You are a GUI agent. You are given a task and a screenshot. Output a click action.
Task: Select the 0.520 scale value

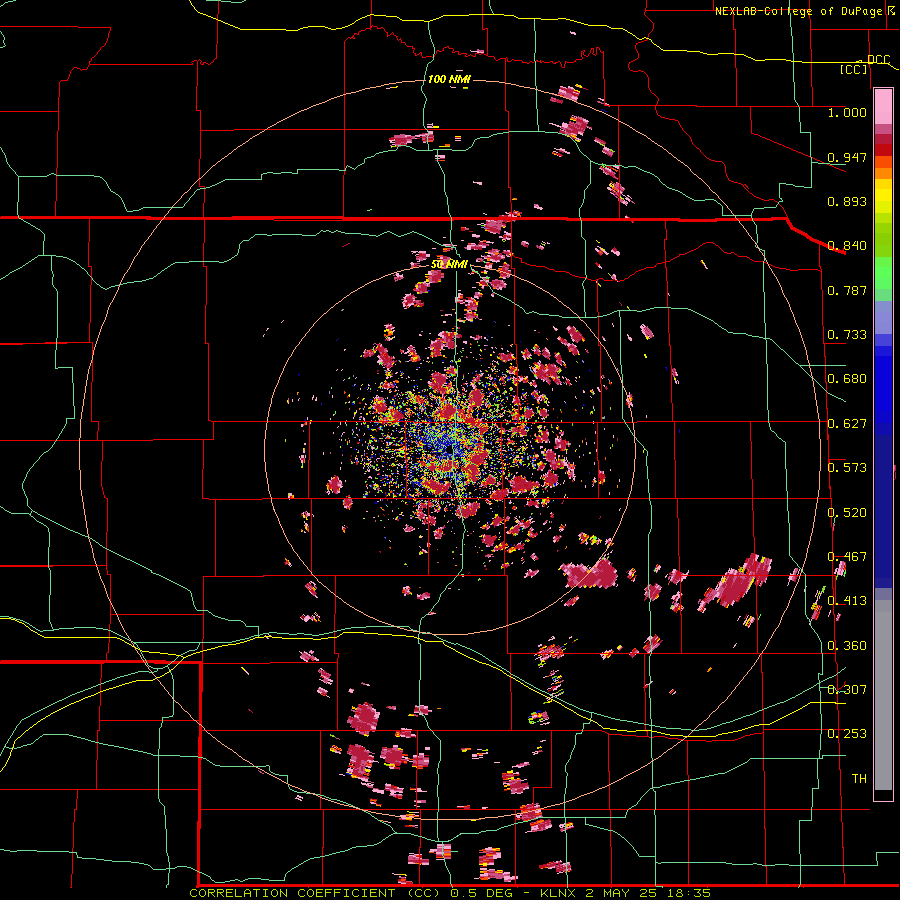(847, 513)
